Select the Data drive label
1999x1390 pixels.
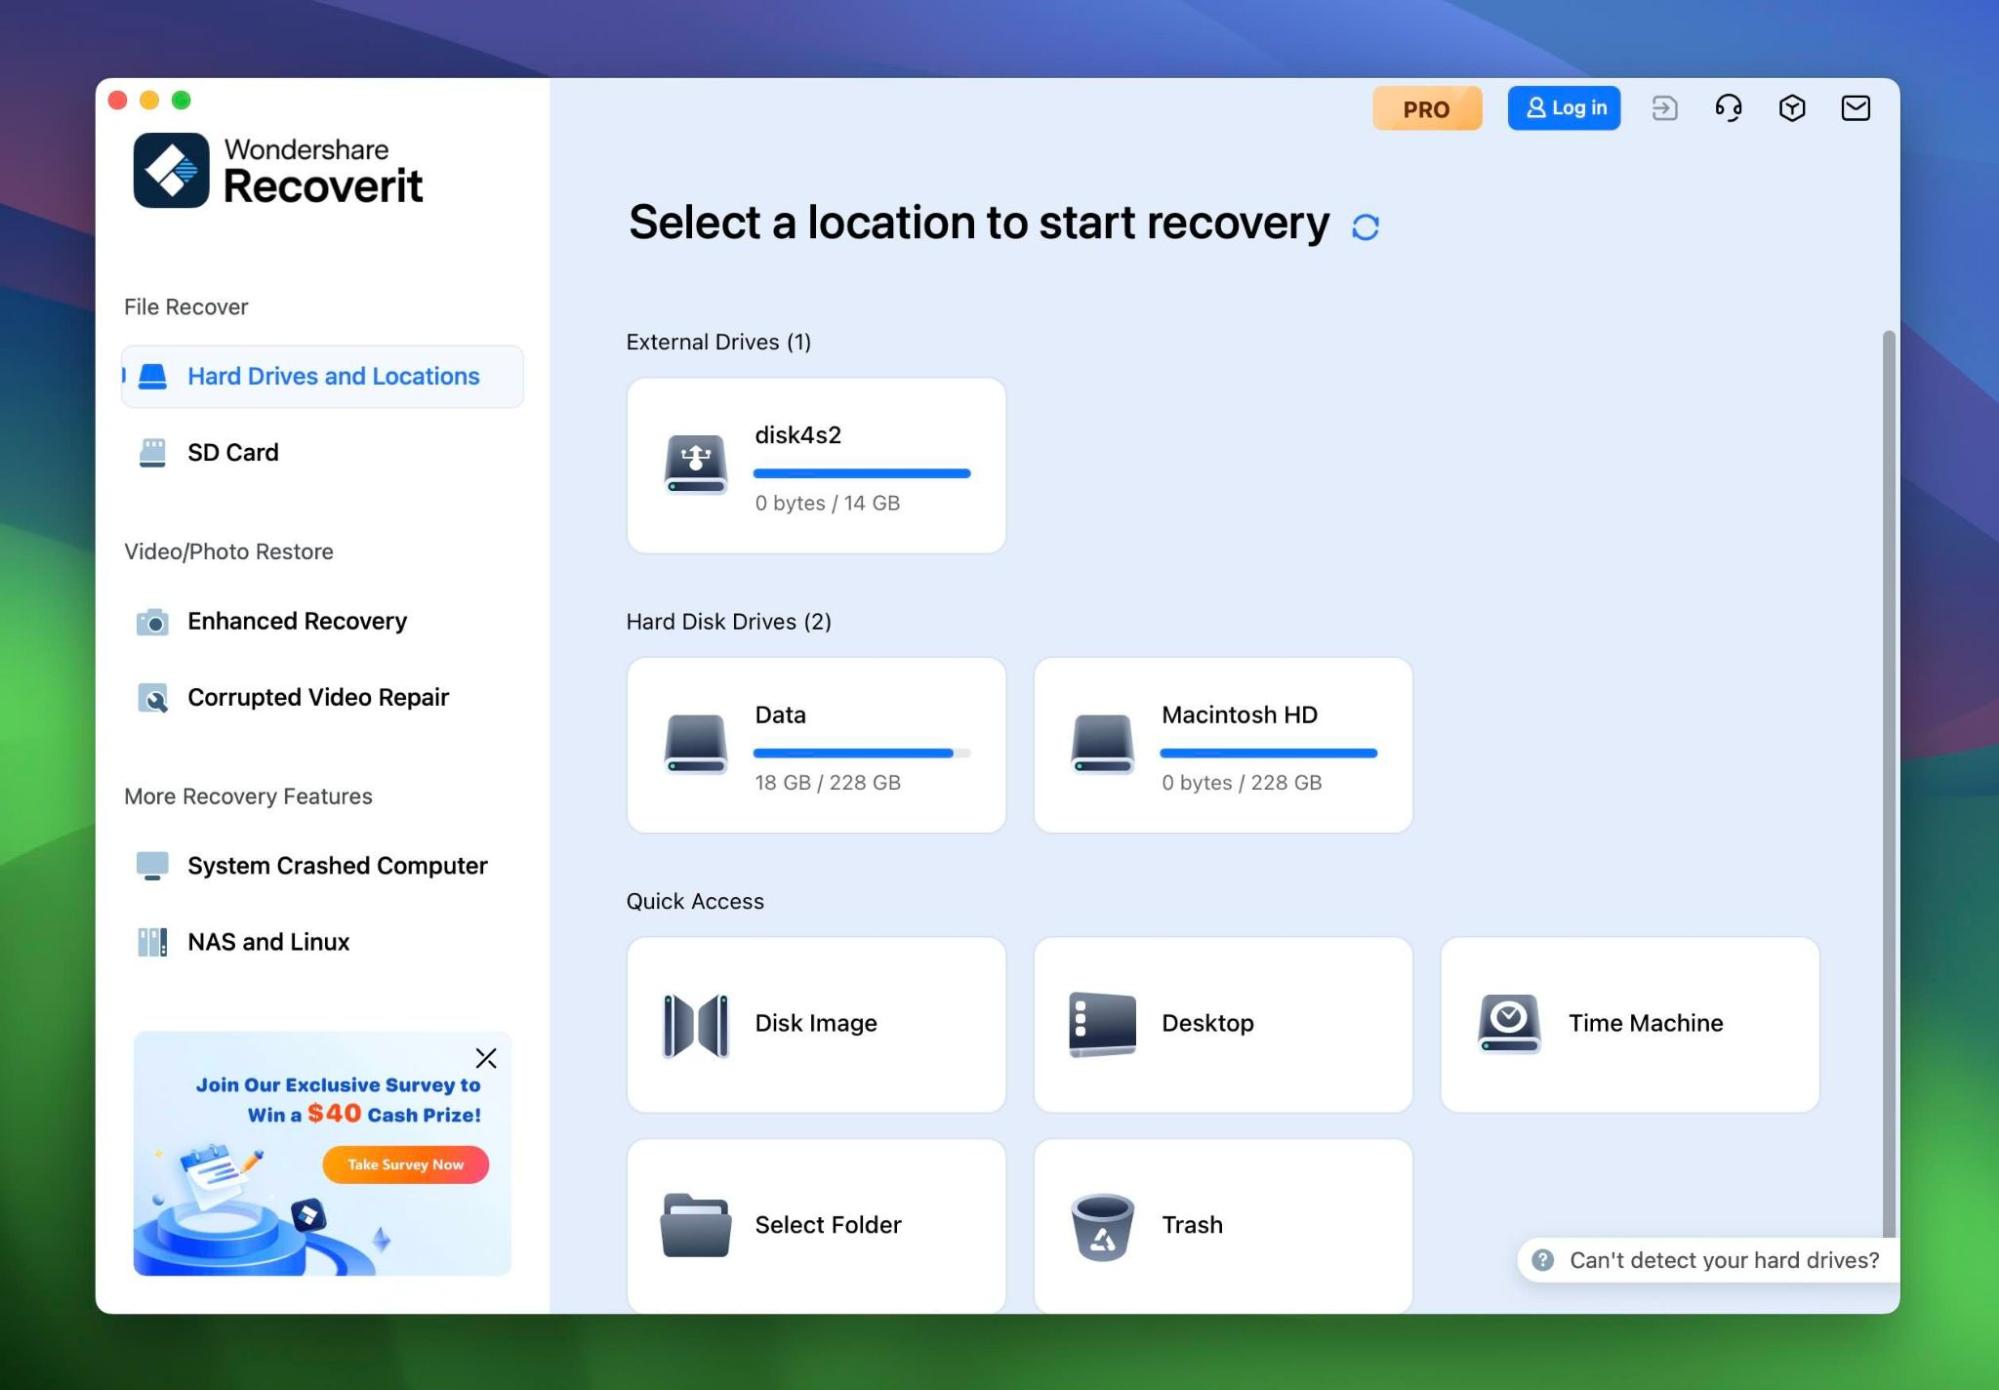pyautogui.click(x=780, y=715)
